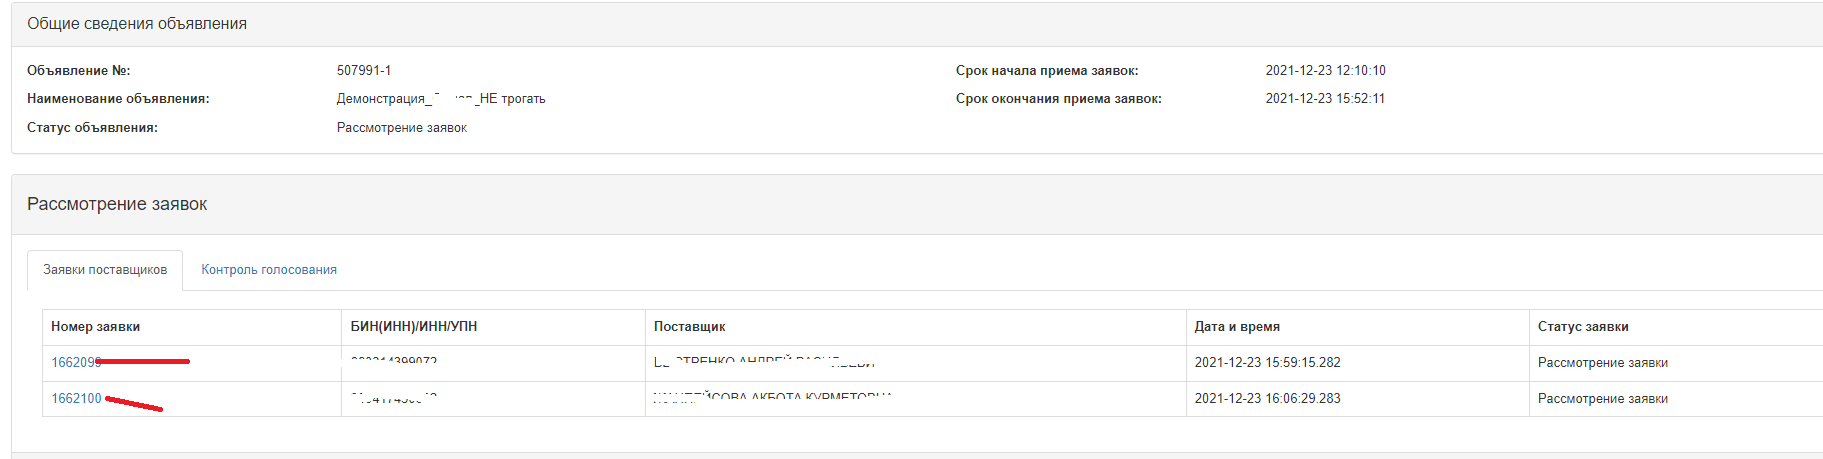This screenshot has height=459, width=1823.
Task: Click the Рассмотрение заявок panel heading
Action: pyautogui.click(x=117, y=204)
